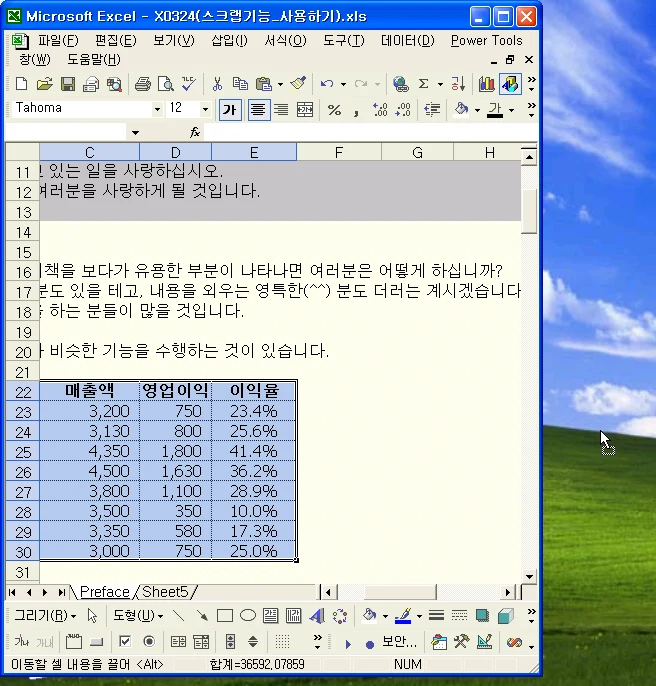656x686 pixels.
Task: Apply Percent Style format
Action: [x=334, y=109]
